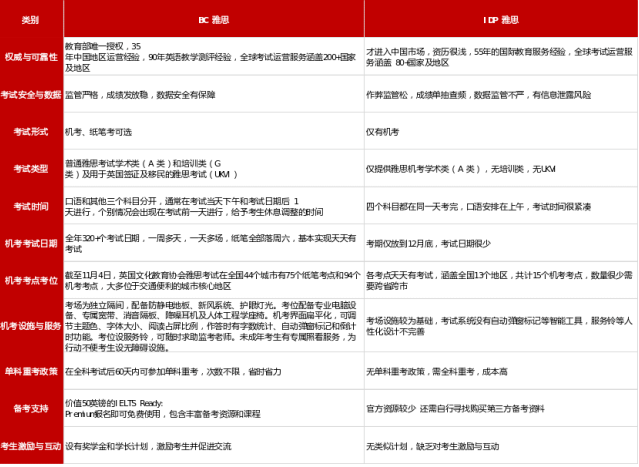Select cell 考期仅放到12月底，考试日期很少
Image resolution: width=639 pixels, height=467 pixels.
coord(501,243)
